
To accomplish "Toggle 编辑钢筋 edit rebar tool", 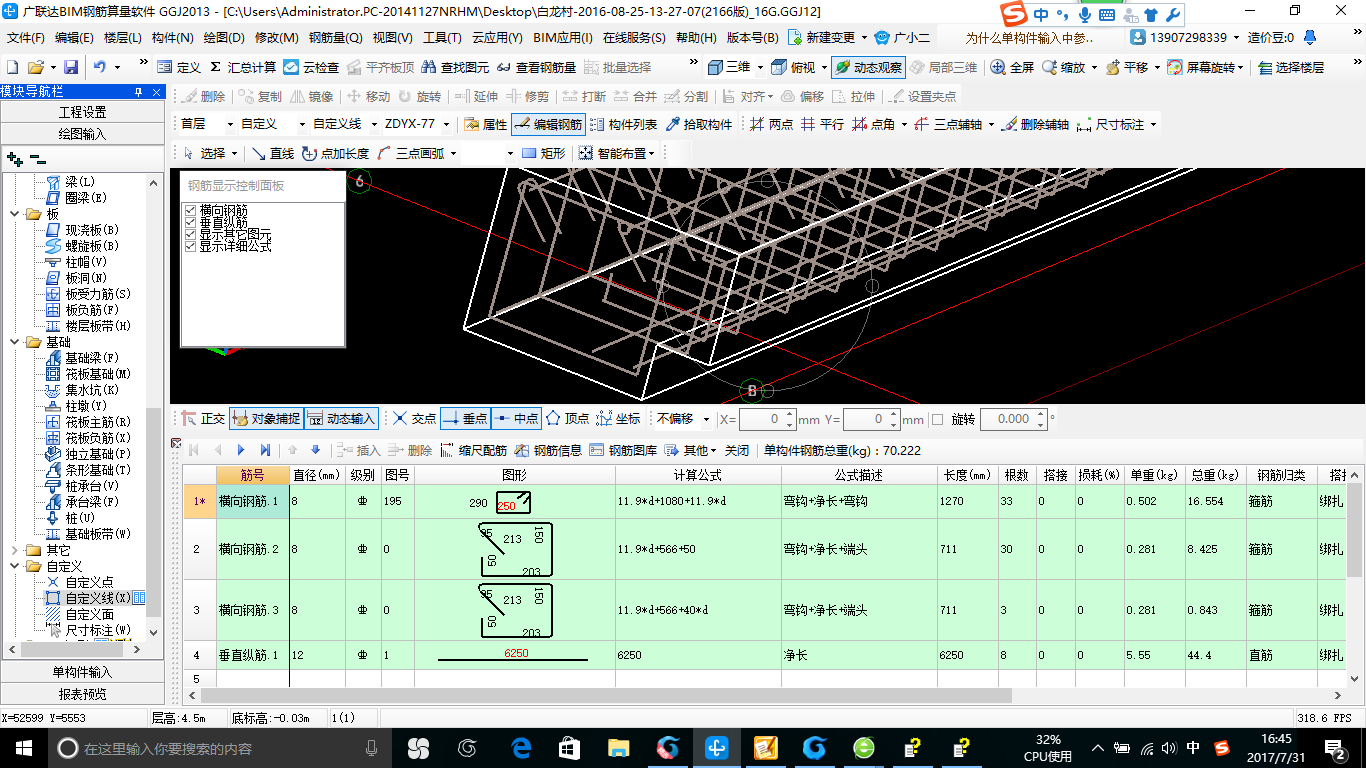I will (547, 124).
